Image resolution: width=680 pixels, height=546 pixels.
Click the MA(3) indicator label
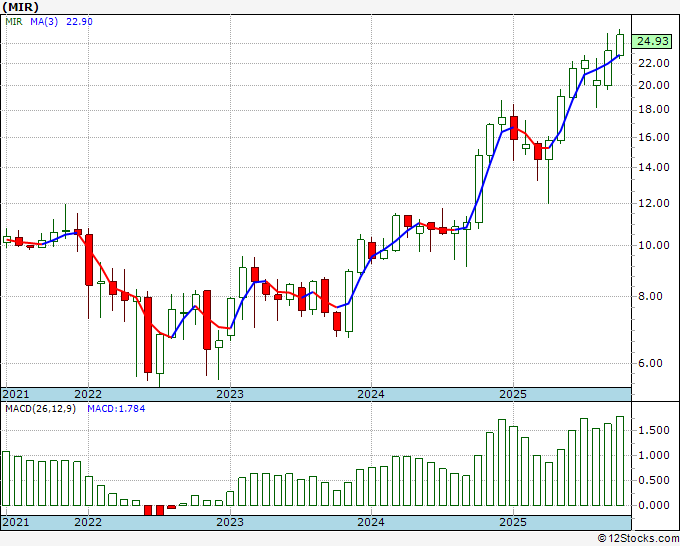click(x=44, y=22)
